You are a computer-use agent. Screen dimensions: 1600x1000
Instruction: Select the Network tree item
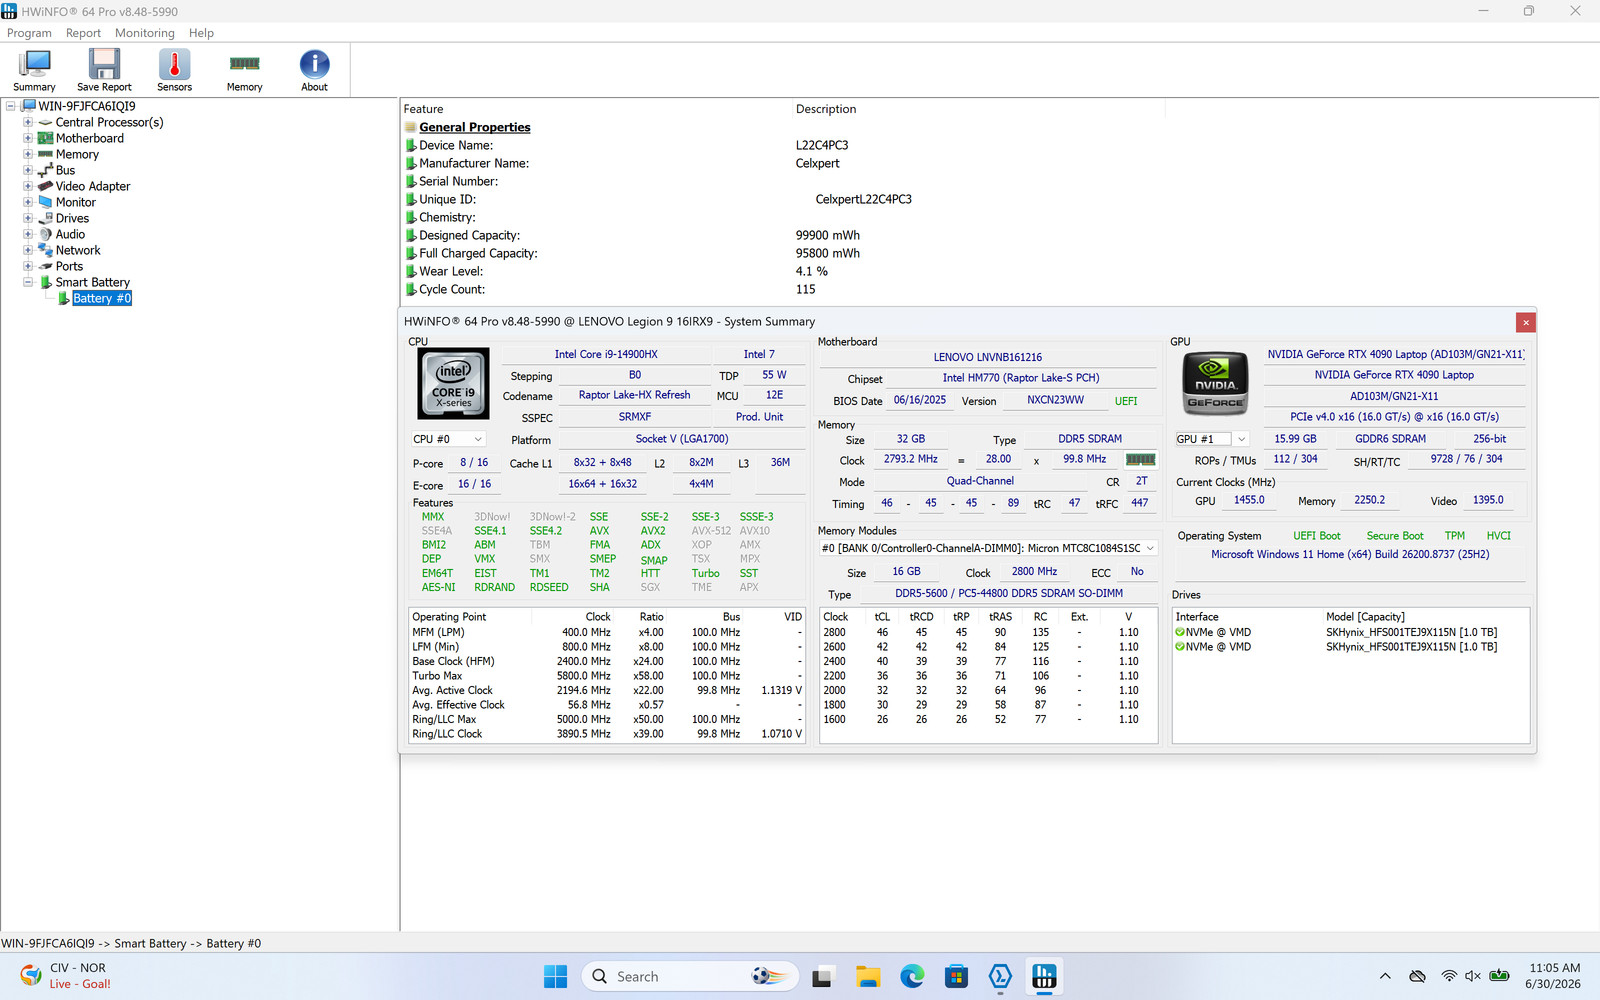point(78,250)
